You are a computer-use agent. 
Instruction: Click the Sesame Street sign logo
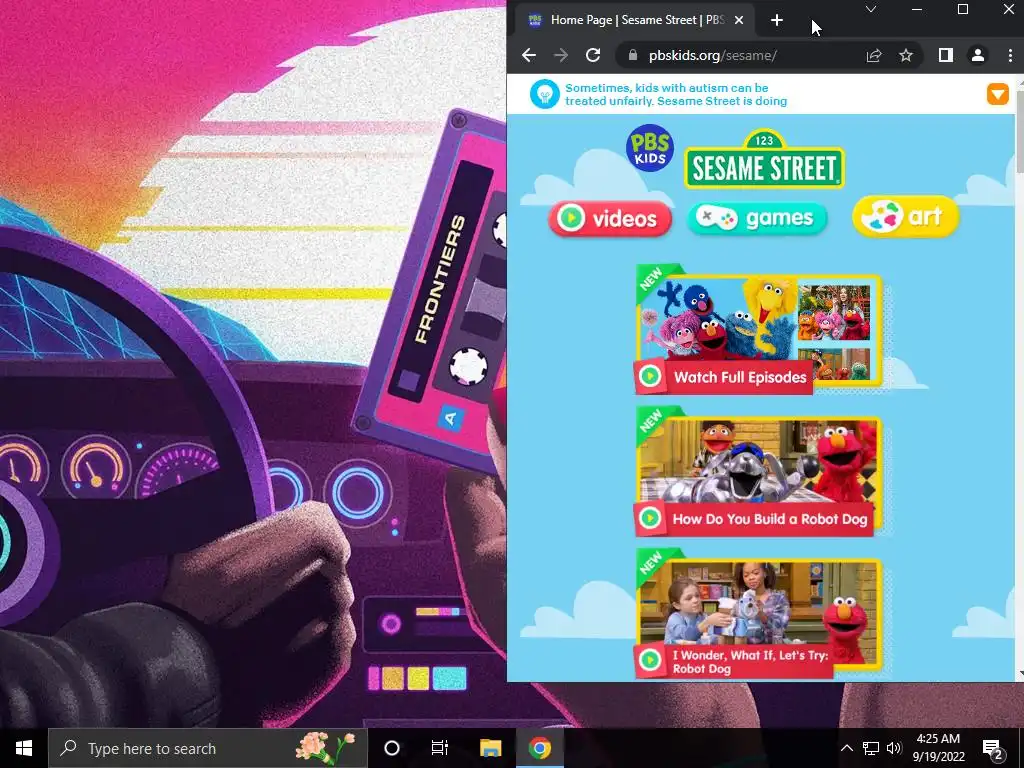point(764,160)
